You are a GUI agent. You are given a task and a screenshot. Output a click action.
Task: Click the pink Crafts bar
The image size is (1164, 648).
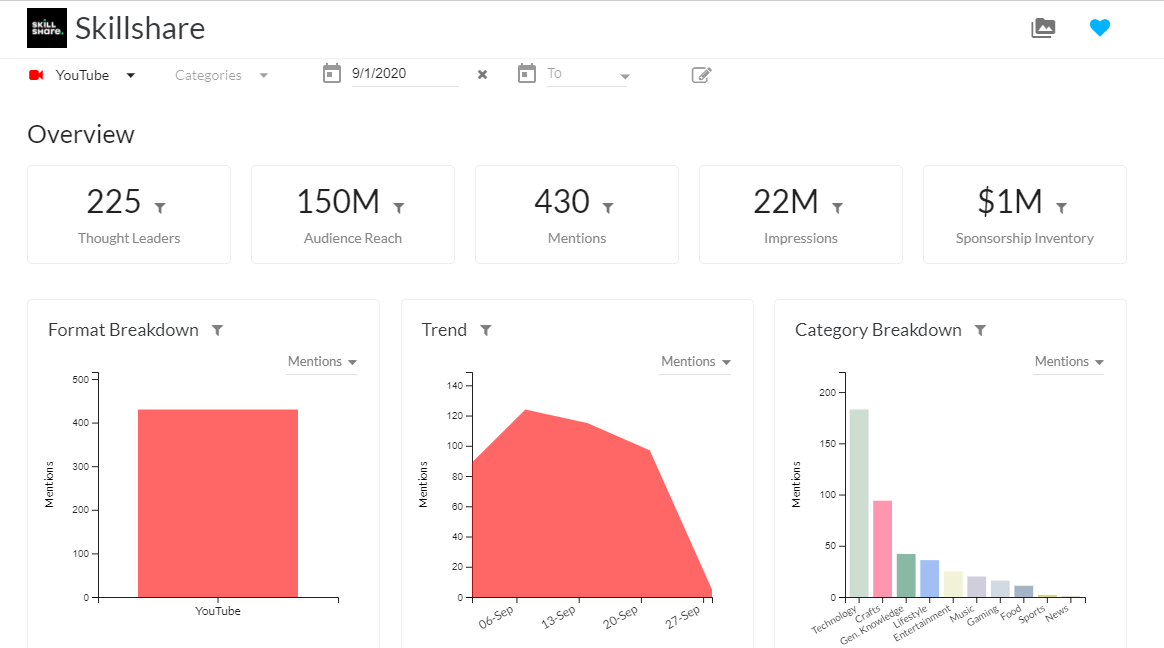tap(883, 549)
